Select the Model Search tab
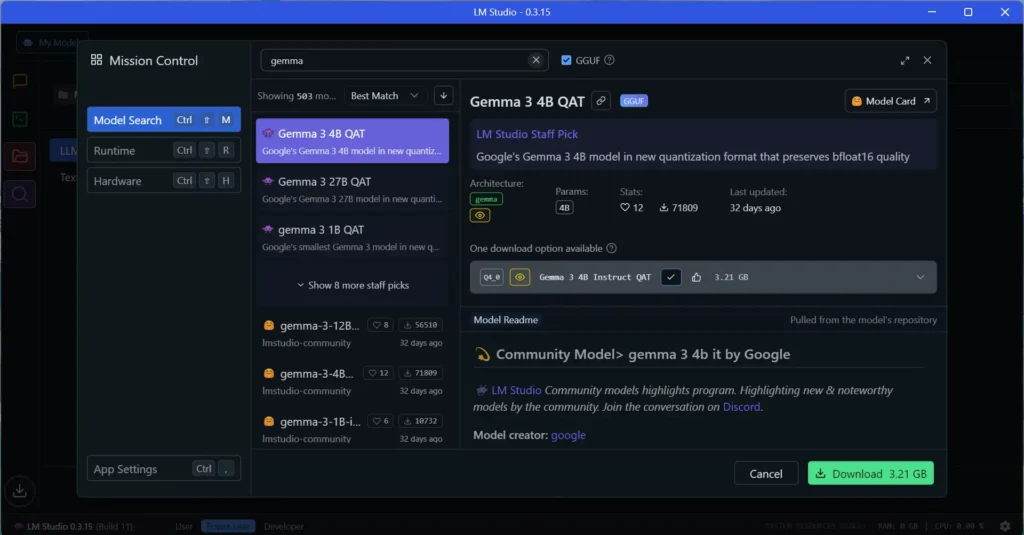Screen dimensions: 1024x535 [x=164, y=120]
